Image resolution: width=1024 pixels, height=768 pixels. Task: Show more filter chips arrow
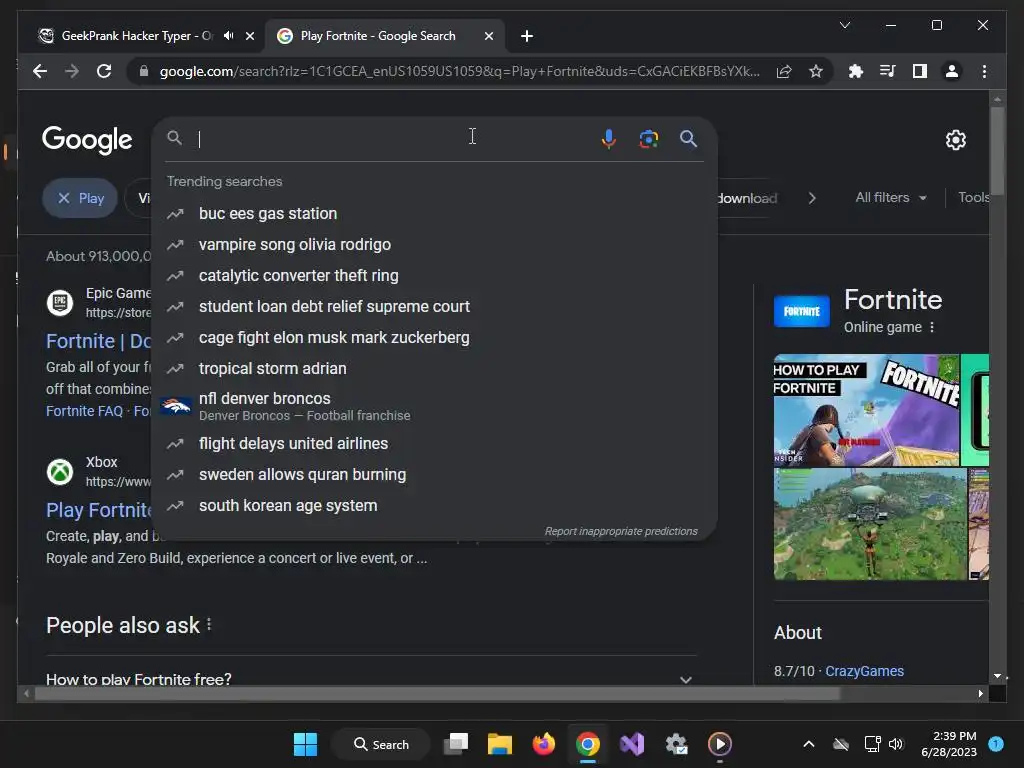(812, 198)
